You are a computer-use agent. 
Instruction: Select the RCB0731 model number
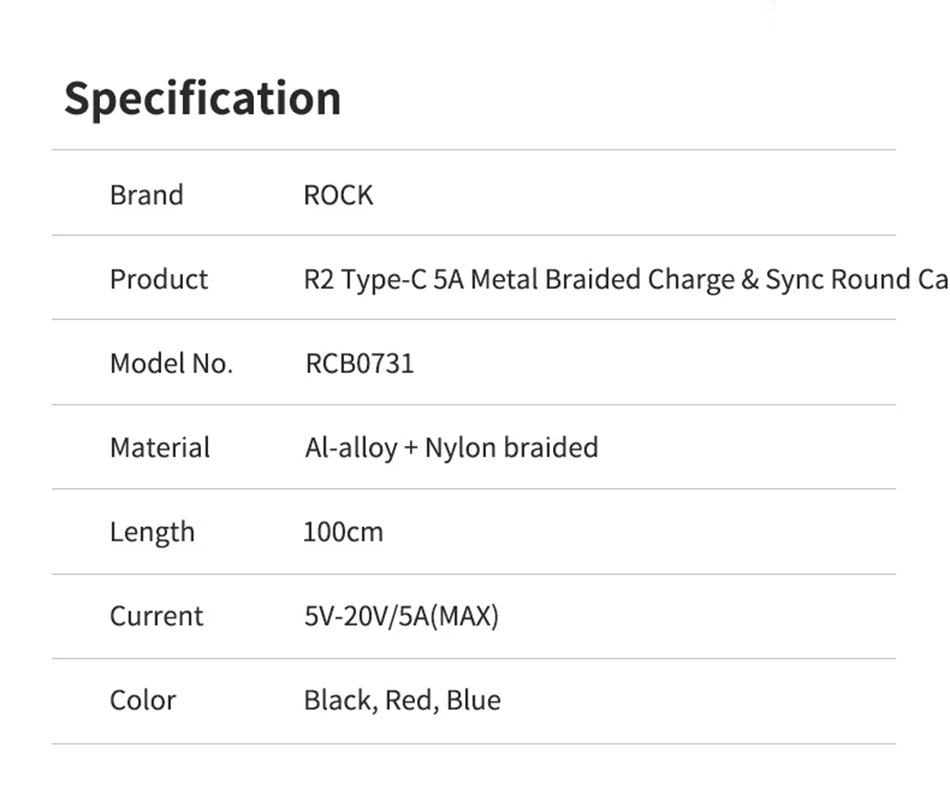pyautogui.click(x=359, y=363)
